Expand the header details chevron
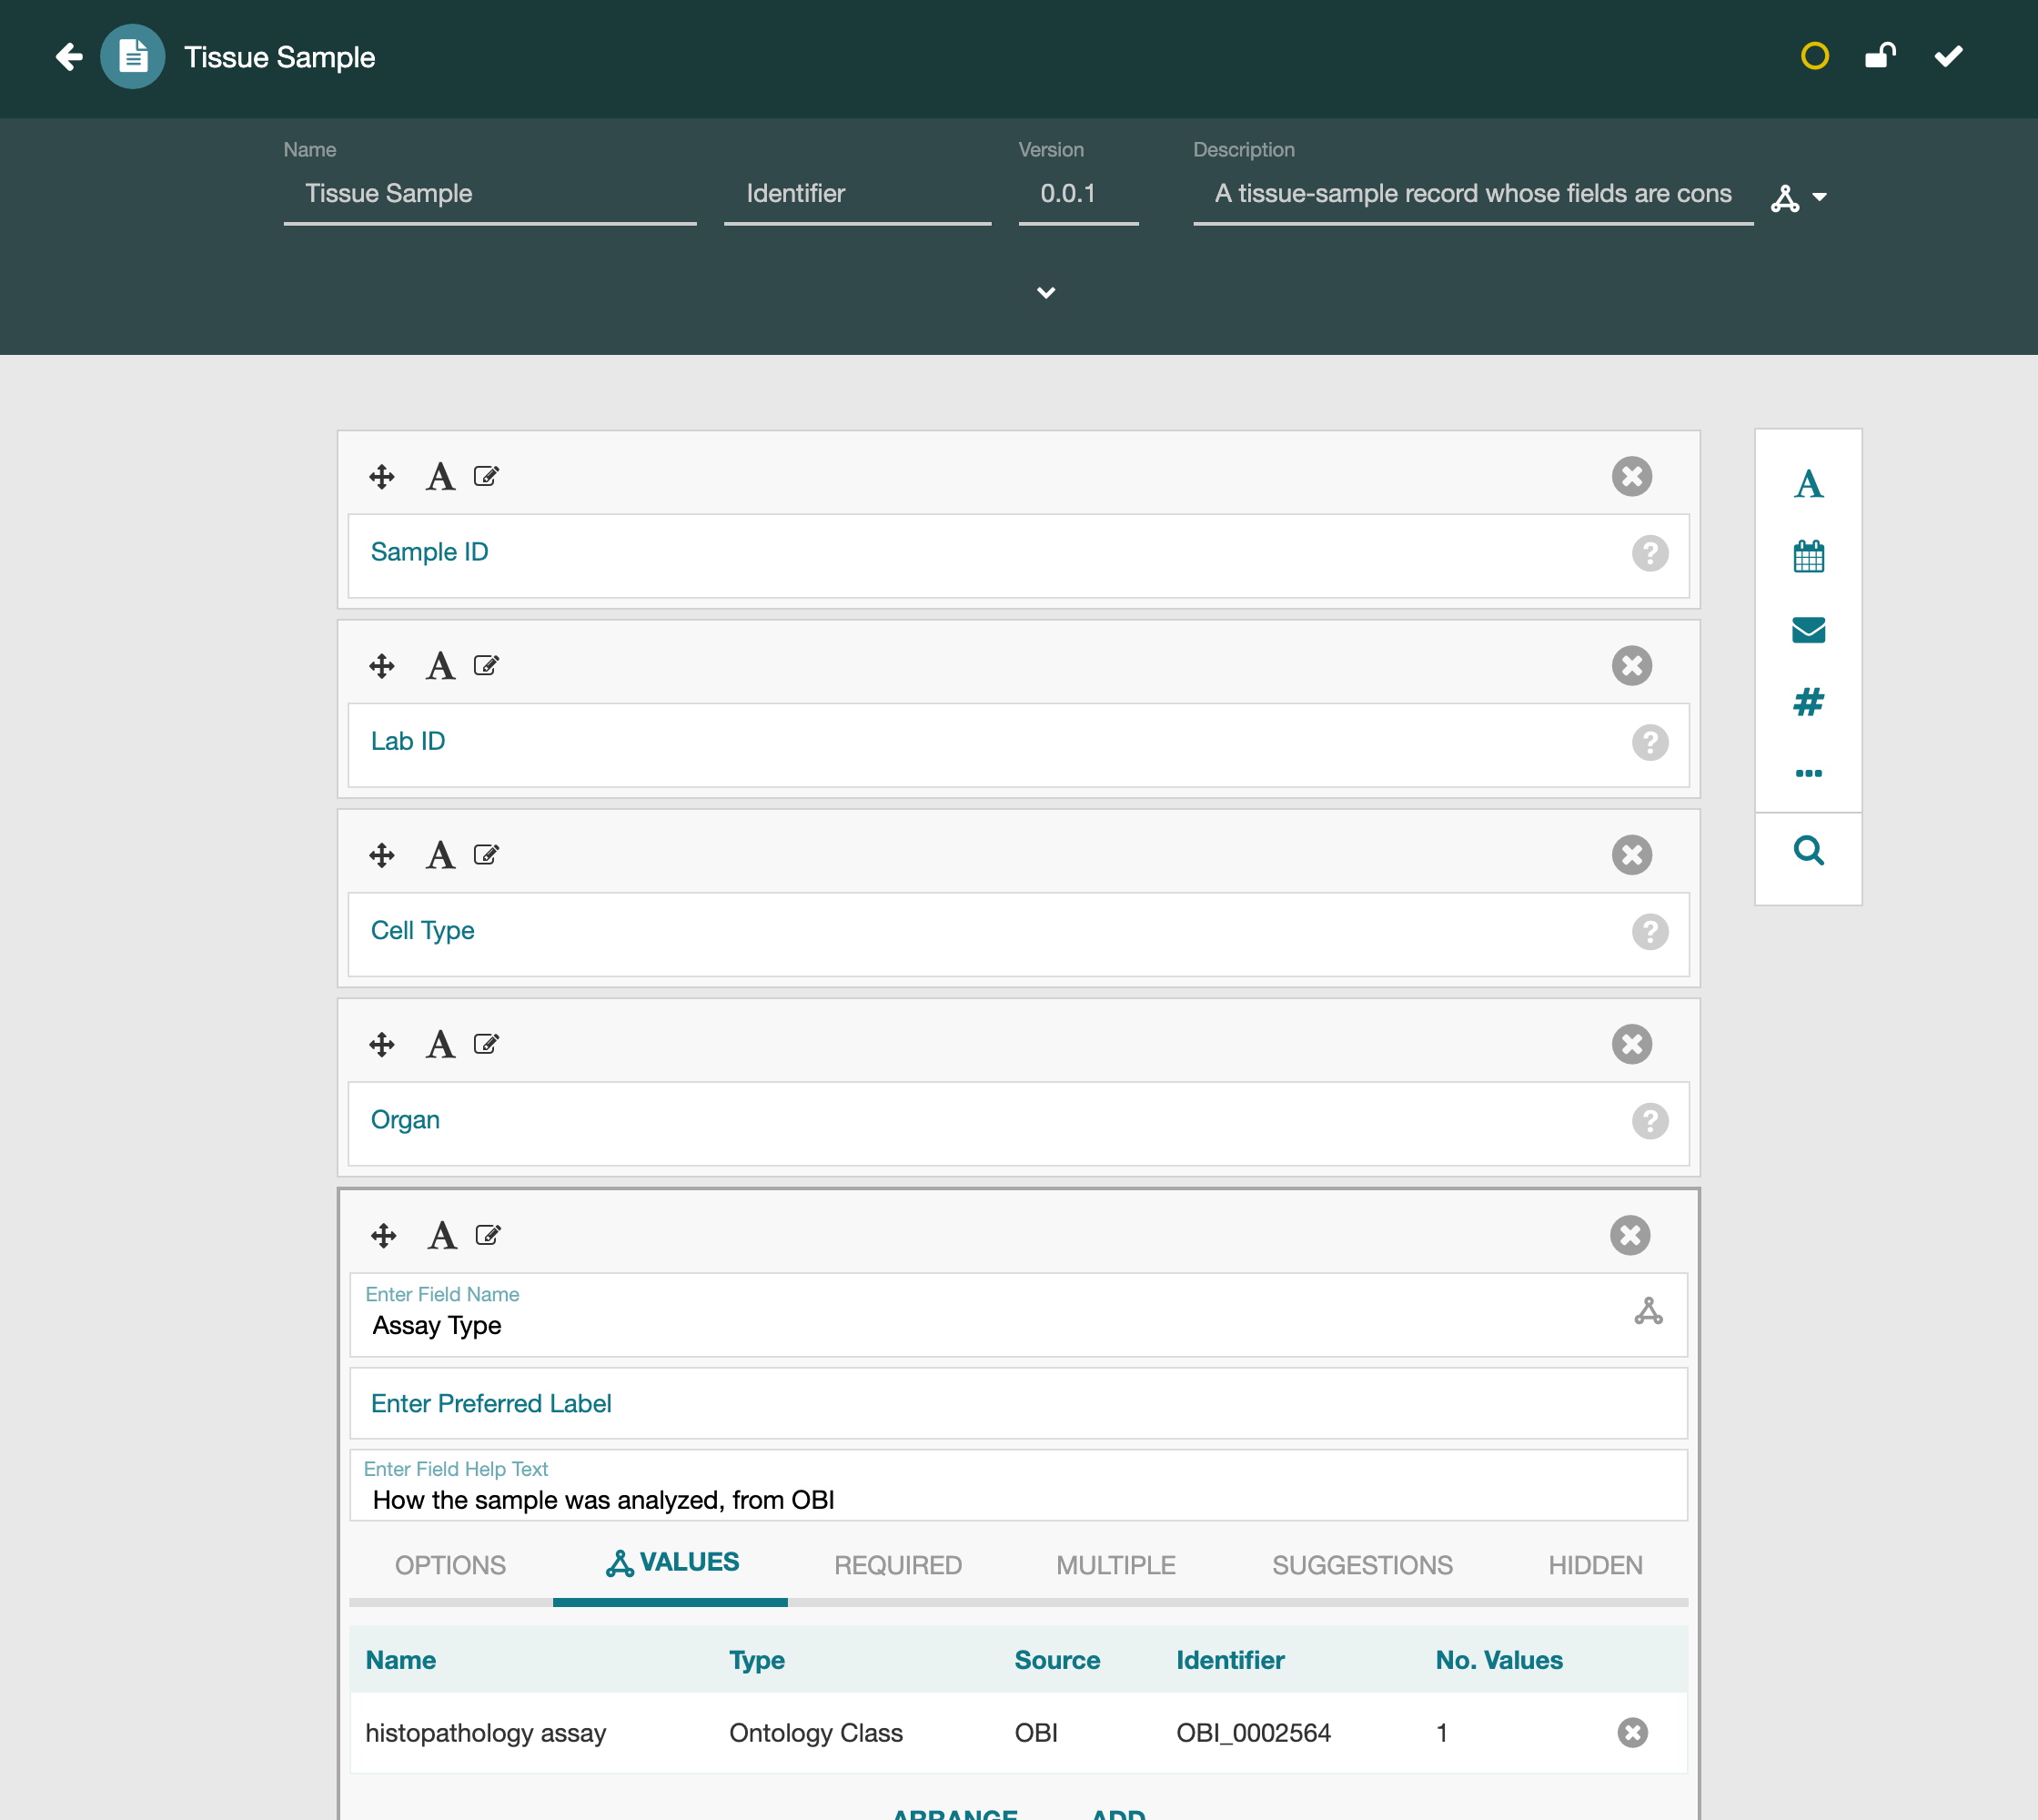The height and width of the screenshot is (1820, 2038). pos(1046,292)
